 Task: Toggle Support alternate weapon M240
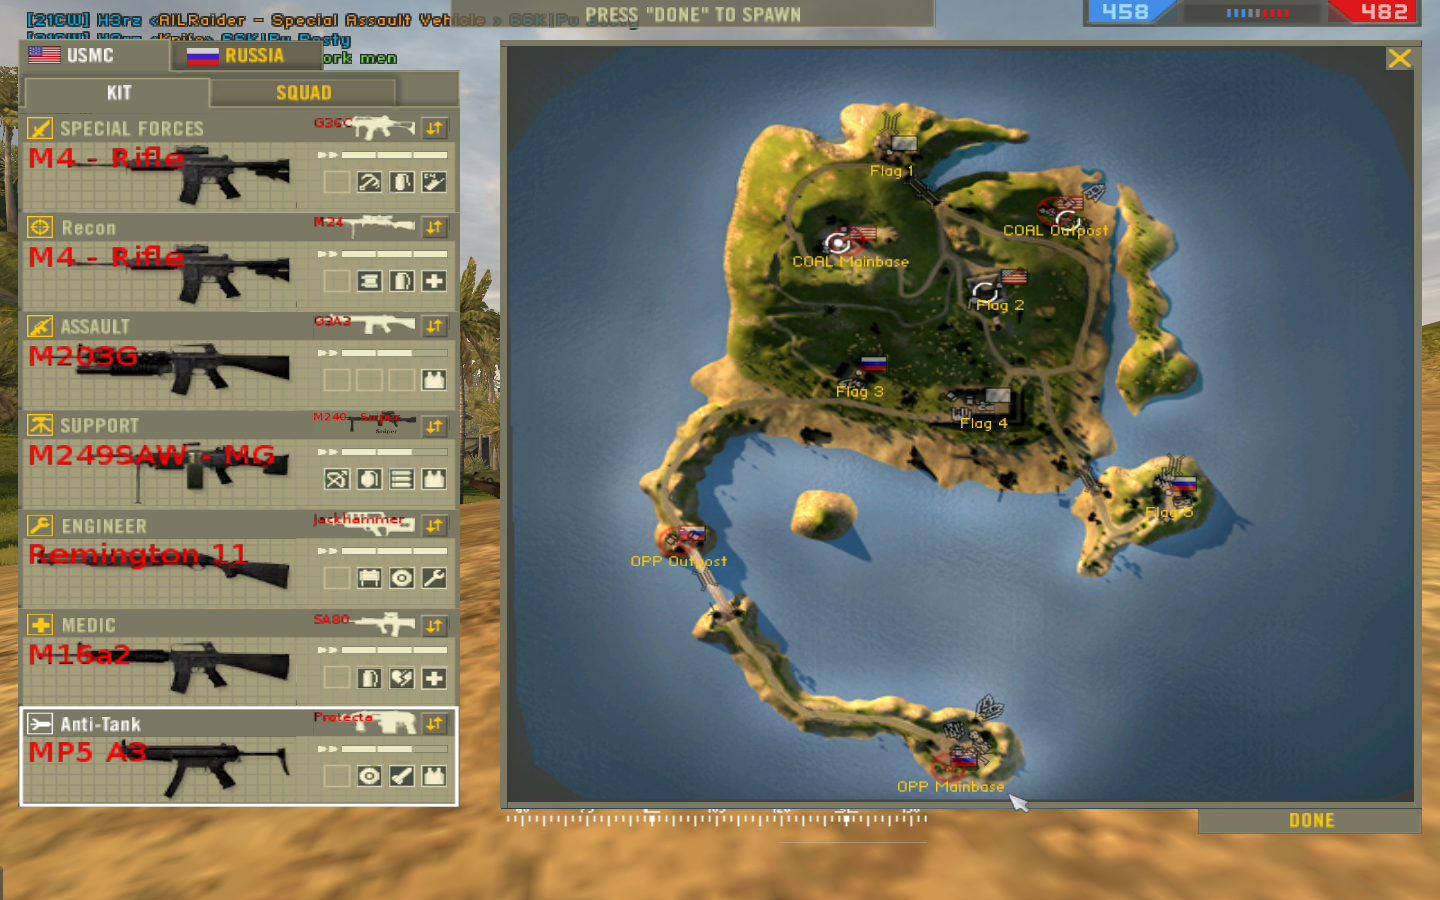(434, 426)
